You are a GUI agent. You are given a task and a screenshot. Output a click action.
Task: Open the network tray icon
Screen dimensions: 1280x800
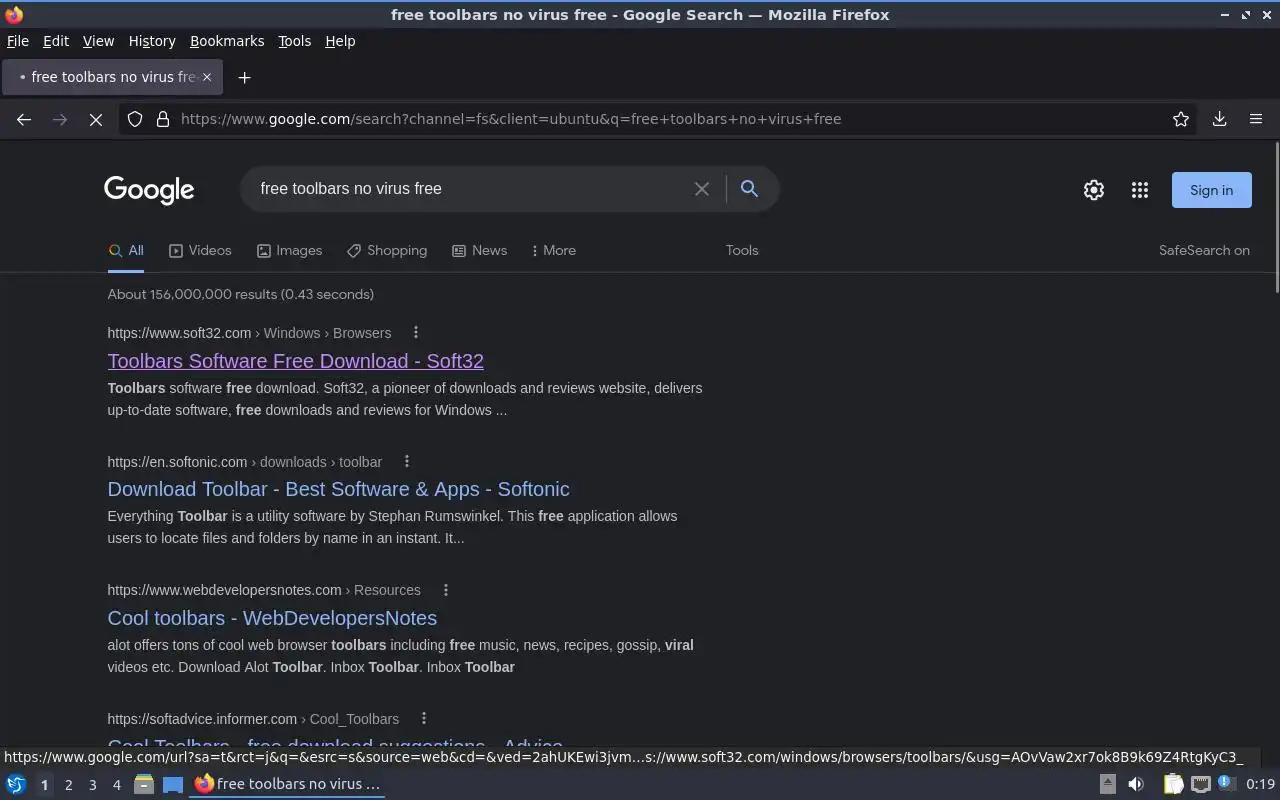click(1201, 784)
